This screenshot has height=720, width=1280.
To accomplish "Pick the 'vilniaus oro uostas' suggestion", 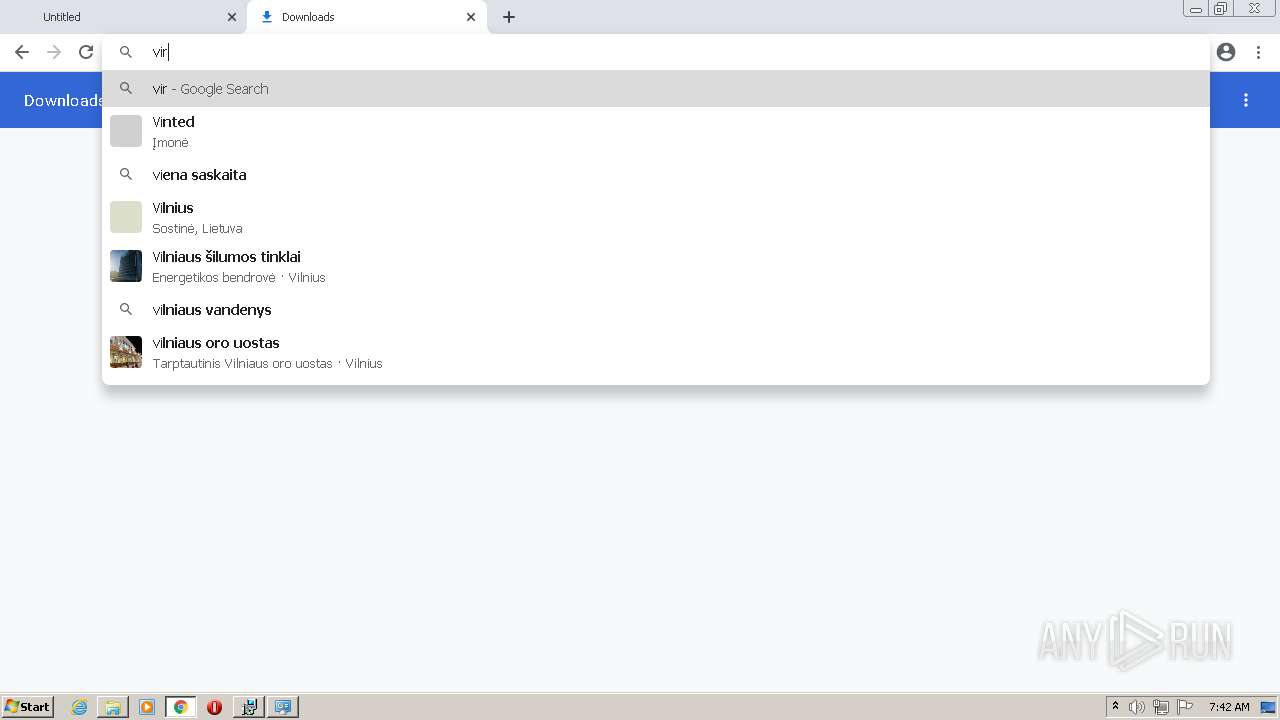I will [x=656, y=352].
